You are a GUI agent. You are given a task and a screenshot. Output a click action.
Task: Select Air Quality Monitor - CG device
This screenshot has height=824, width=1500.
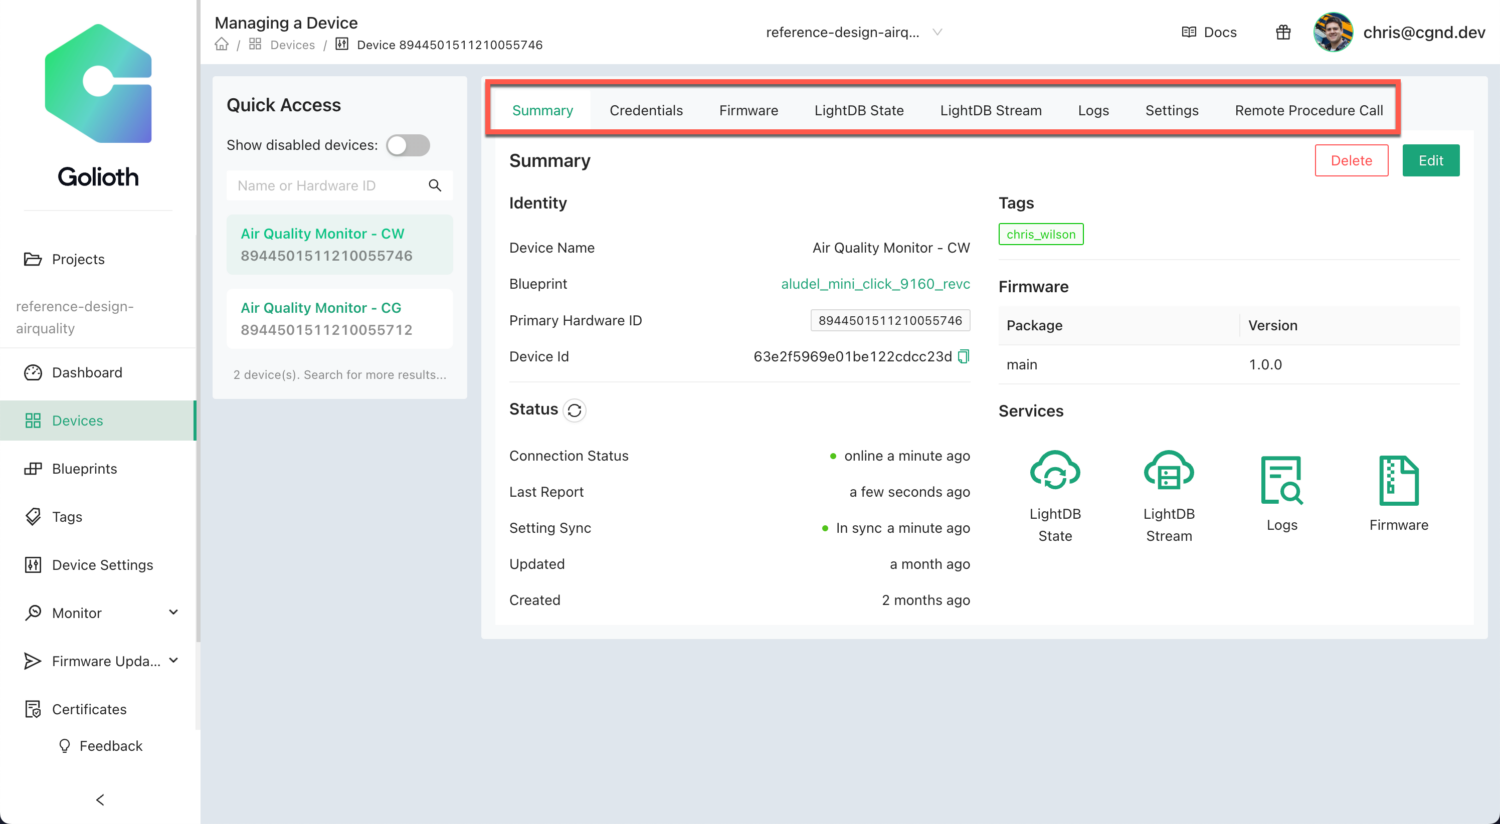coord(339,318)
